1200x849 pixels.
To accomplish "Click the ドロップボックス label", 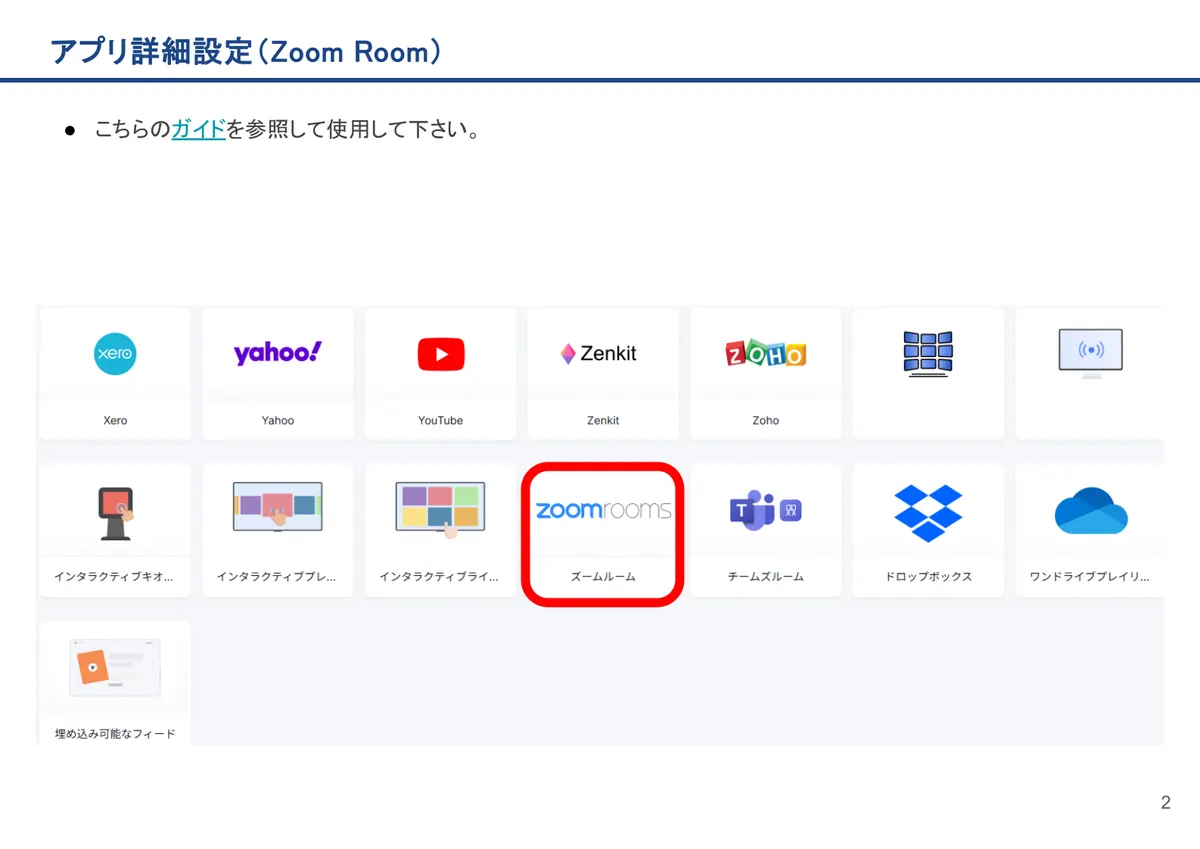I will [928, 577].
